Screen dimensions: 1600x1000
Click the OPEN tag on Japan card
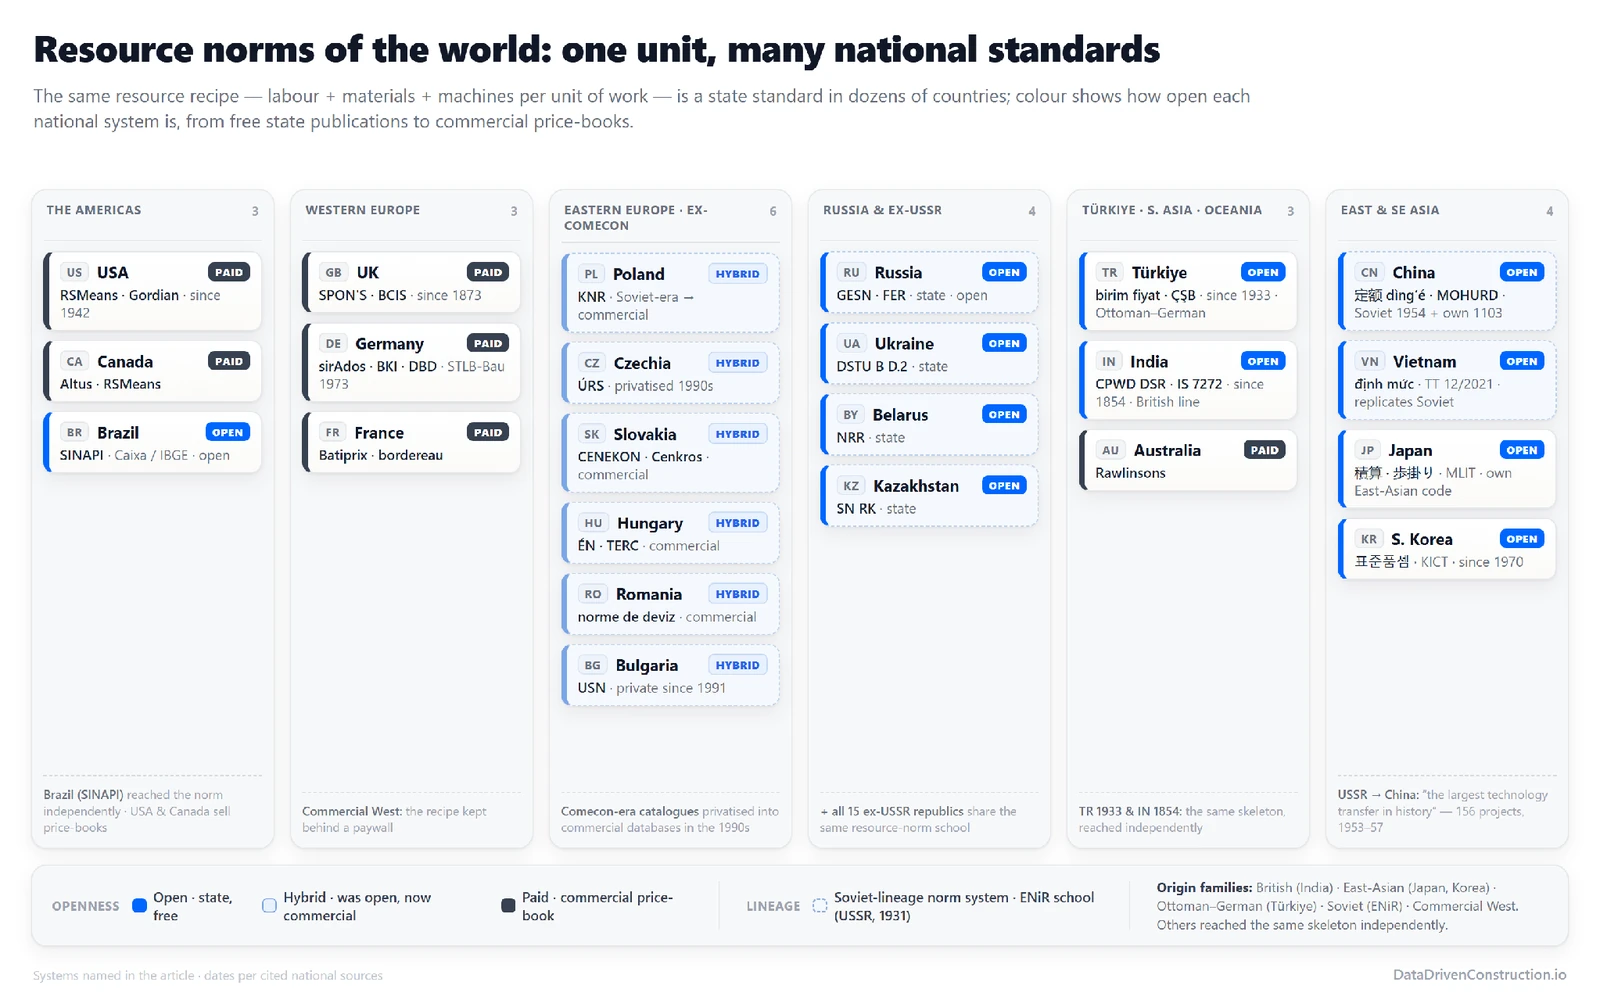[x=1522, y=450]
